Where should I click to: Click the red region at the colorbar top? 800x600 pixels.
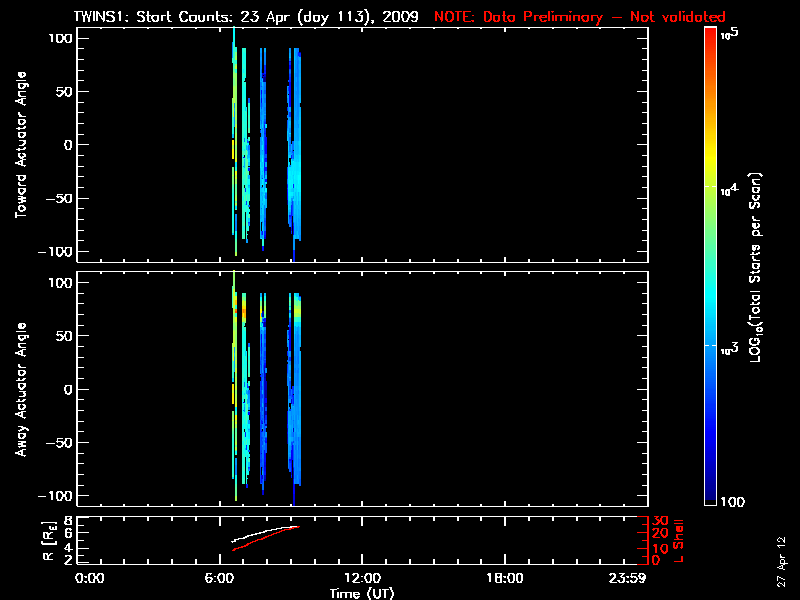pyautogui.click(x=710, y=38)
